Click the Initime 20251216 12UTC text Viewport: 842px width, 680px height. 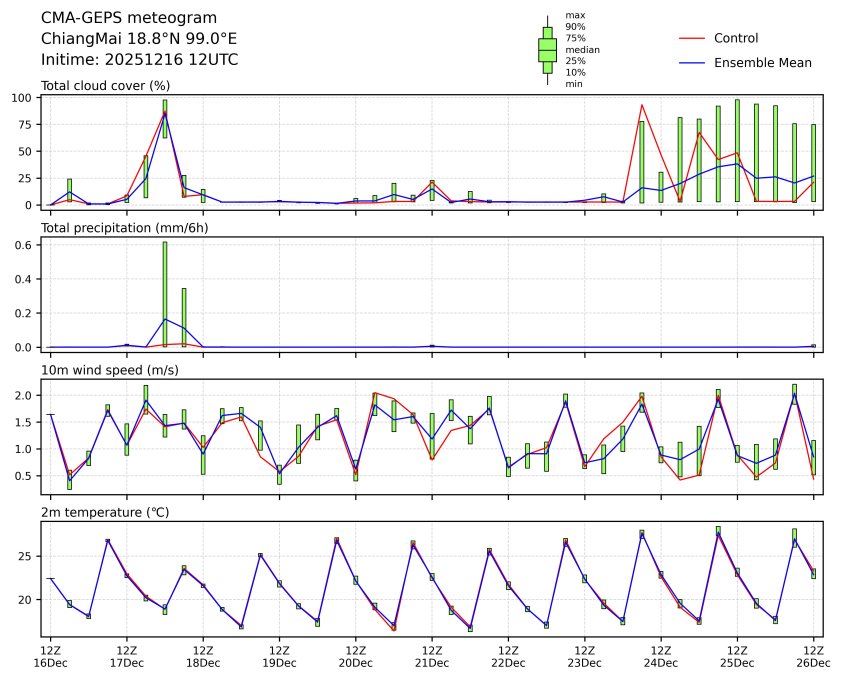[x=139, y=59]
